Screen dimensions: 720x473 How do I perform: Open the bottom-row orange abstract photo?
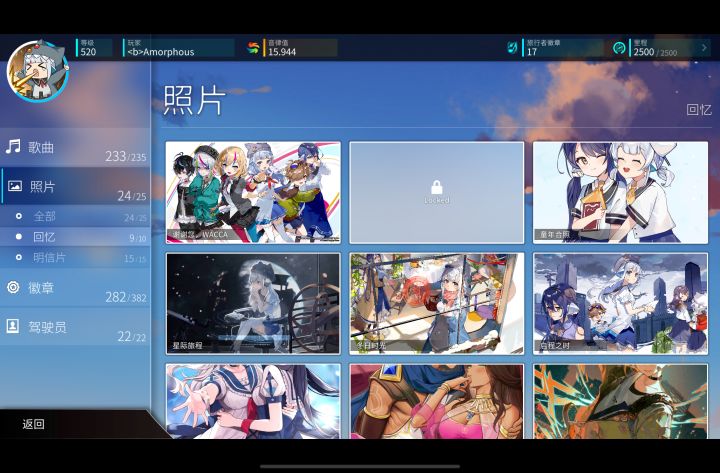pos(620,401)
